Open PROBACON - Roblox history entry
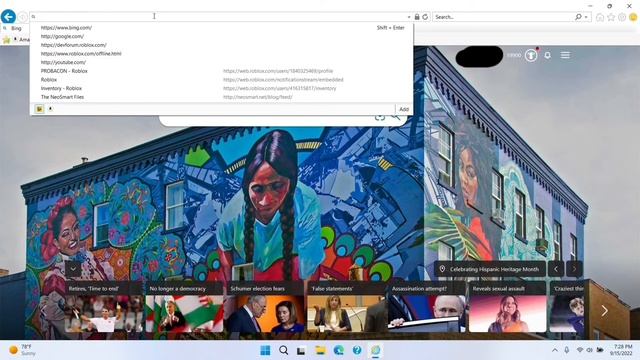 (222, 71)
